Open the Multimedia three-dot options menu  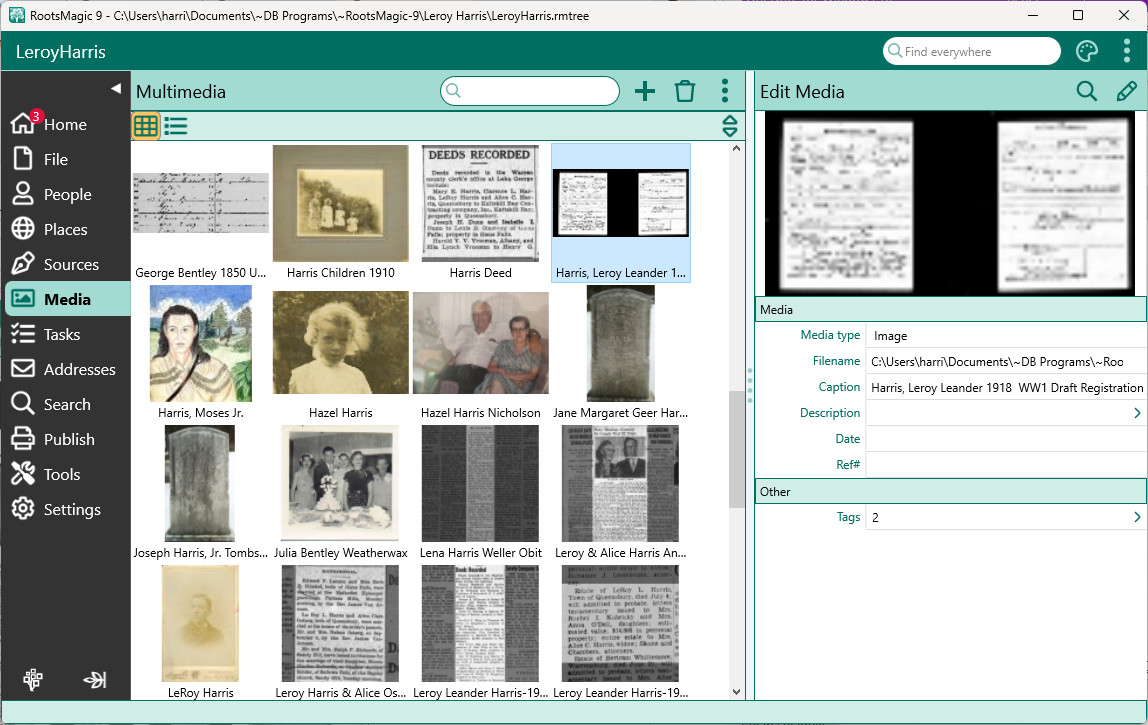725,92
